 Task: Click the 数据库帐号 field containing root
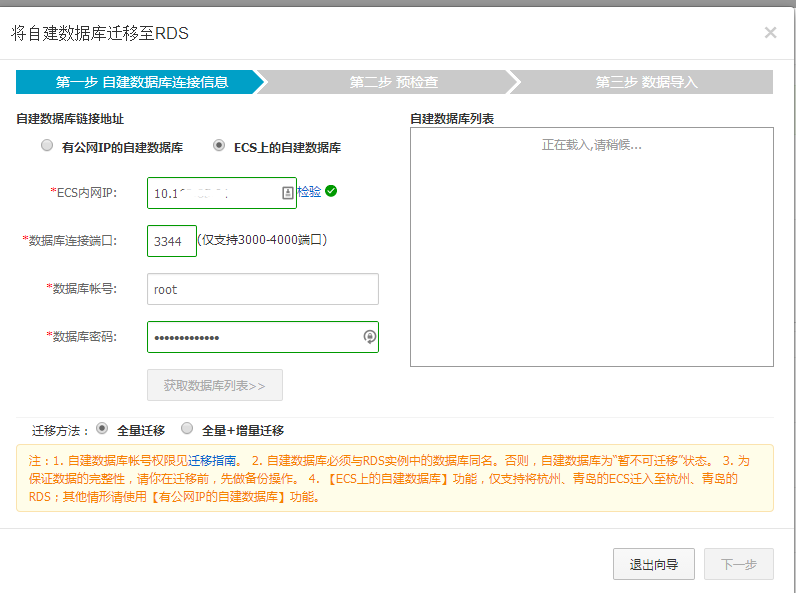262,289
